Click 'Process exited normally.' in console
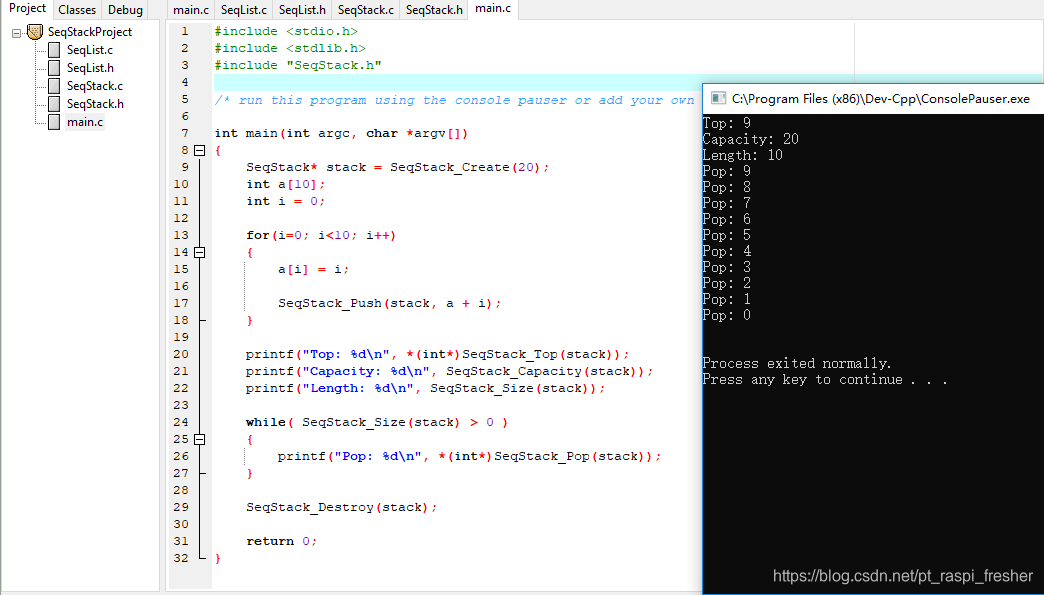Viewport: 1044px width, 595px height. coord(797,363)
